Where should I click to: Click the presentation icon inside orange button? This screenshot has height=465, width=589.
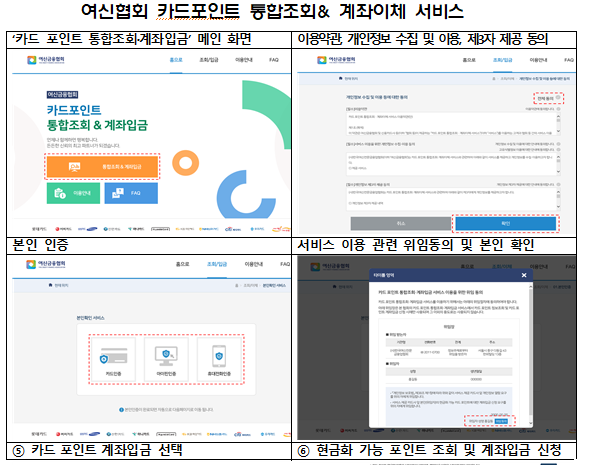tap(74, 167)
